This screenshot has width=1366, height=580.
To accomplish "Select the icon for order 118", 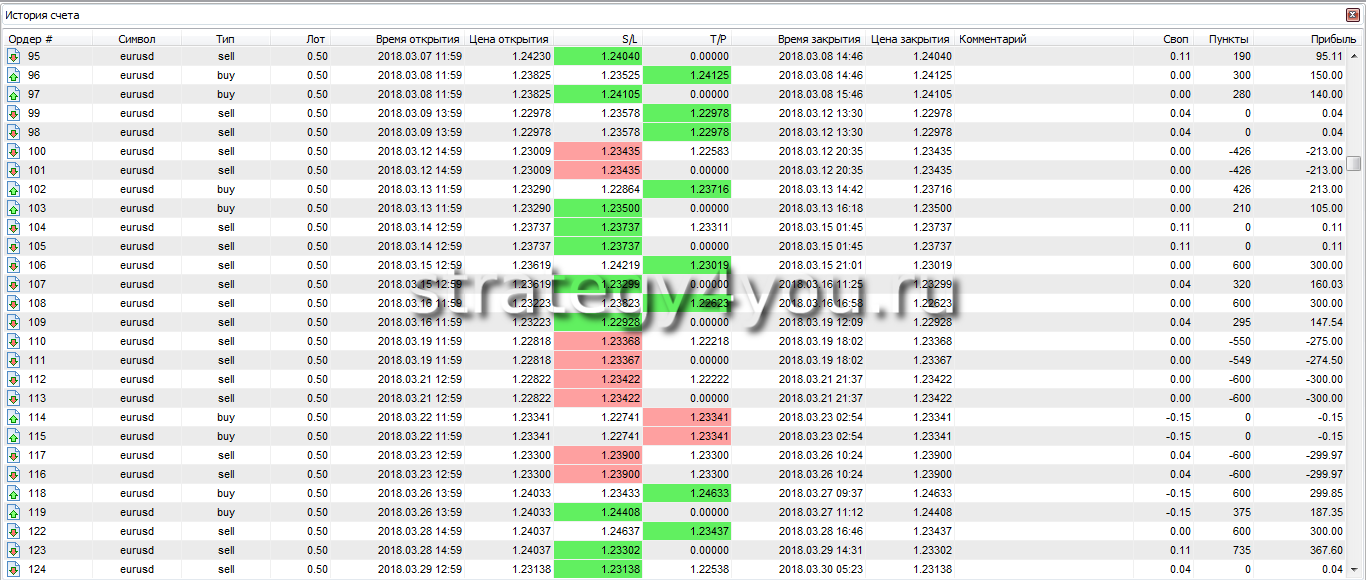I will click(x=14, y=493).
